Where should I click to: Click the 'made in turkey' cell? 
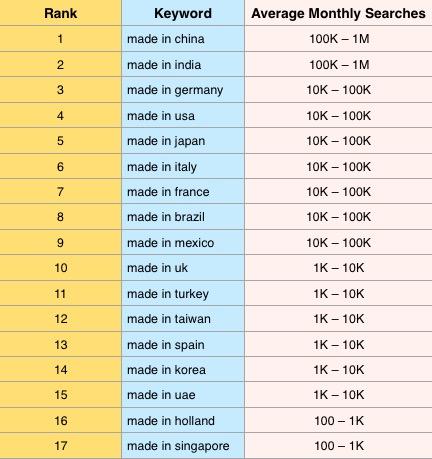183,293
